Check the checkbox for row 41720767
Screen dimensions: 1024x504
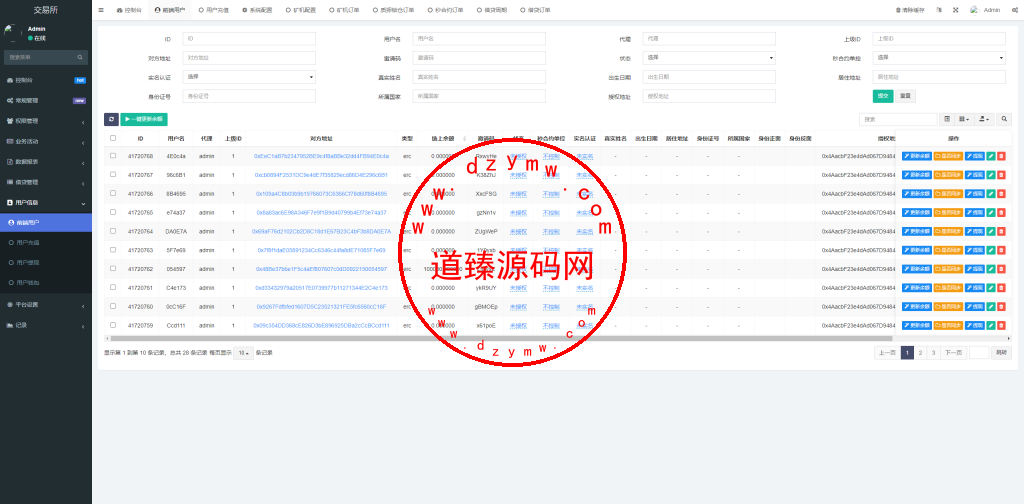113,175
